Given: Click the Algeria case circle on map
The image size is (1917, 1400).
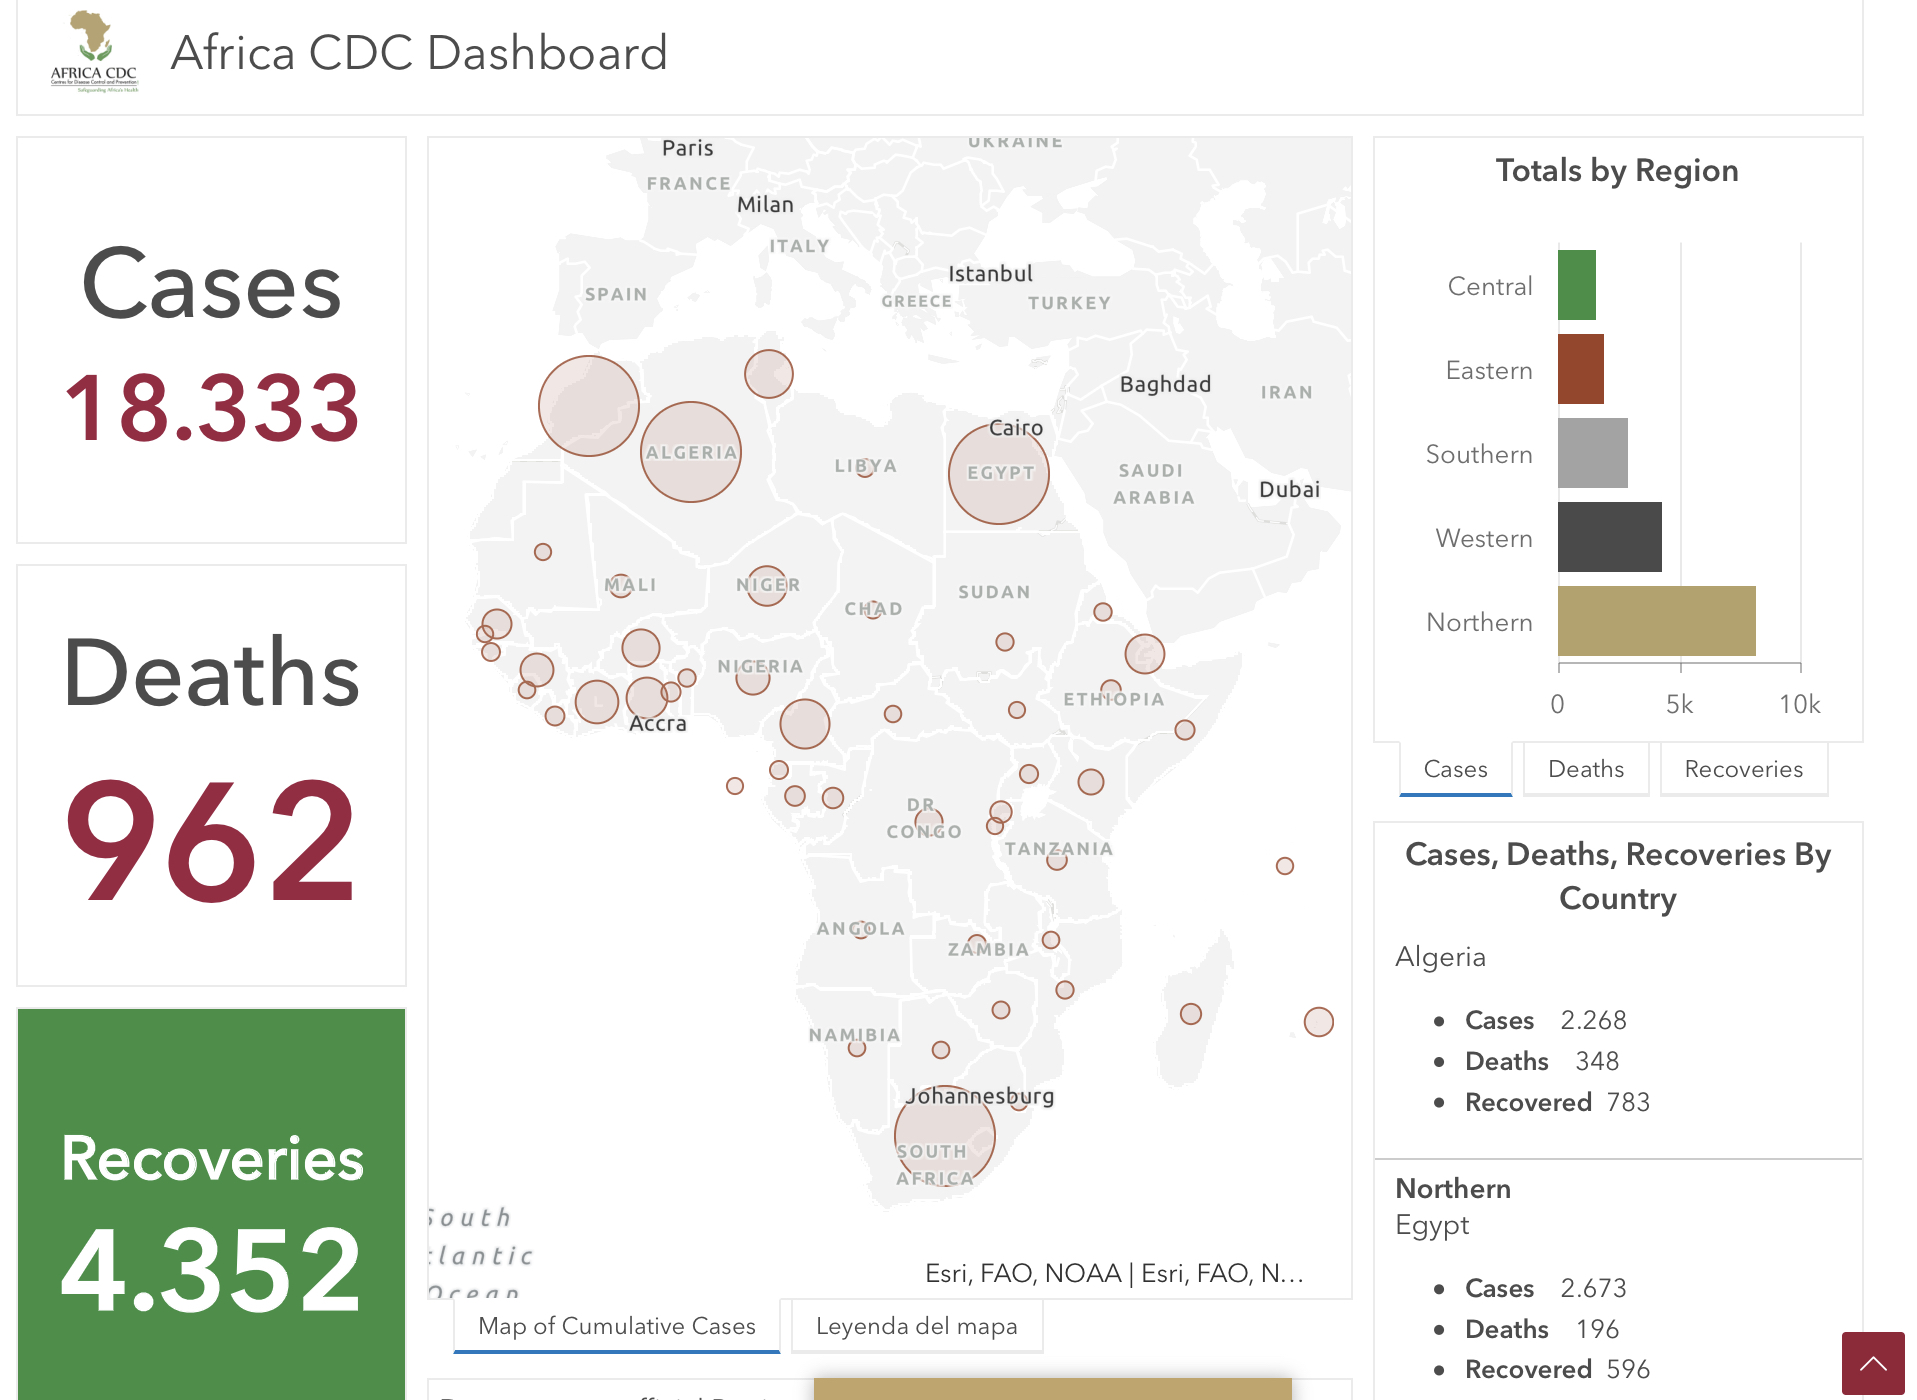Looking at the screenshot, I should pos(691,452).
